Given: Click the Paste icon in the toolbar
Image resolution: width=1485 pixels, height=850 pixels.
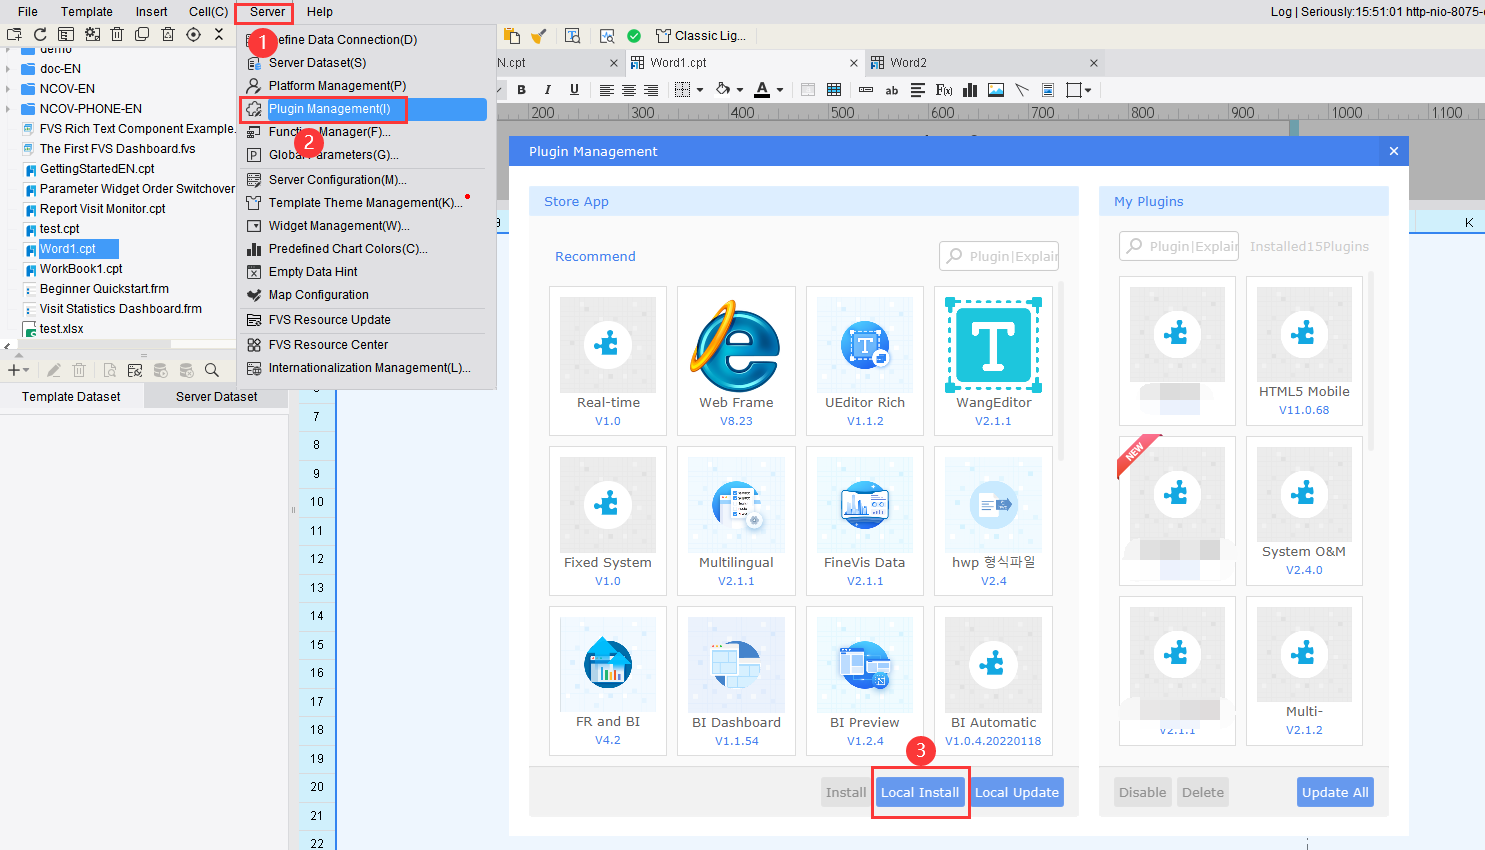Looking at the screenshot, I should (x=512, y=36).
